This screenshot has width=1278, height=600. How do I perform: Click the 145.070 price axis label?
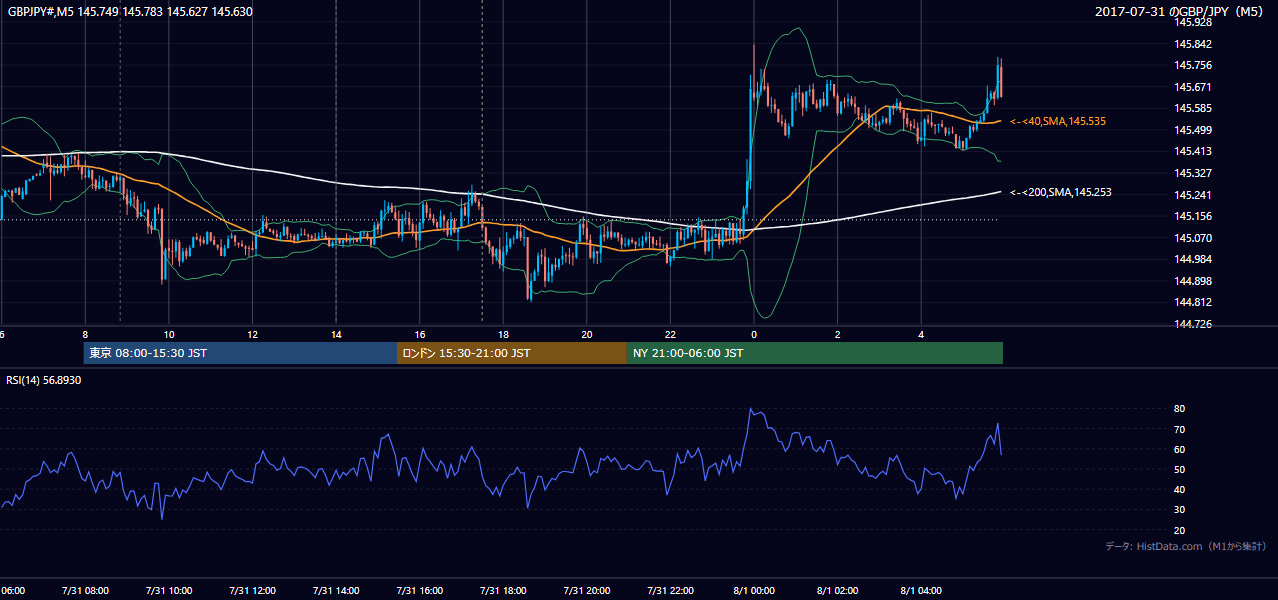[x=1191, y=238]
